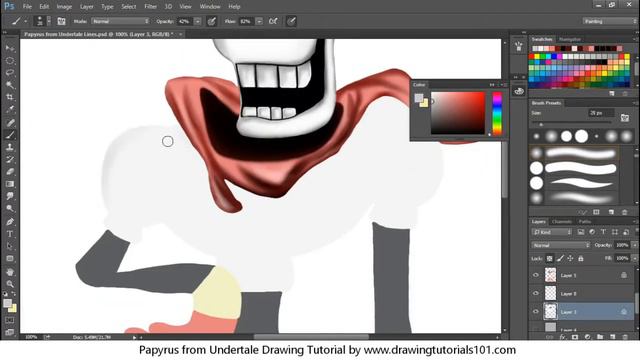Viewport: 640px width, 360px height.
Task: Open the File menu
Action: pos(27,7)
